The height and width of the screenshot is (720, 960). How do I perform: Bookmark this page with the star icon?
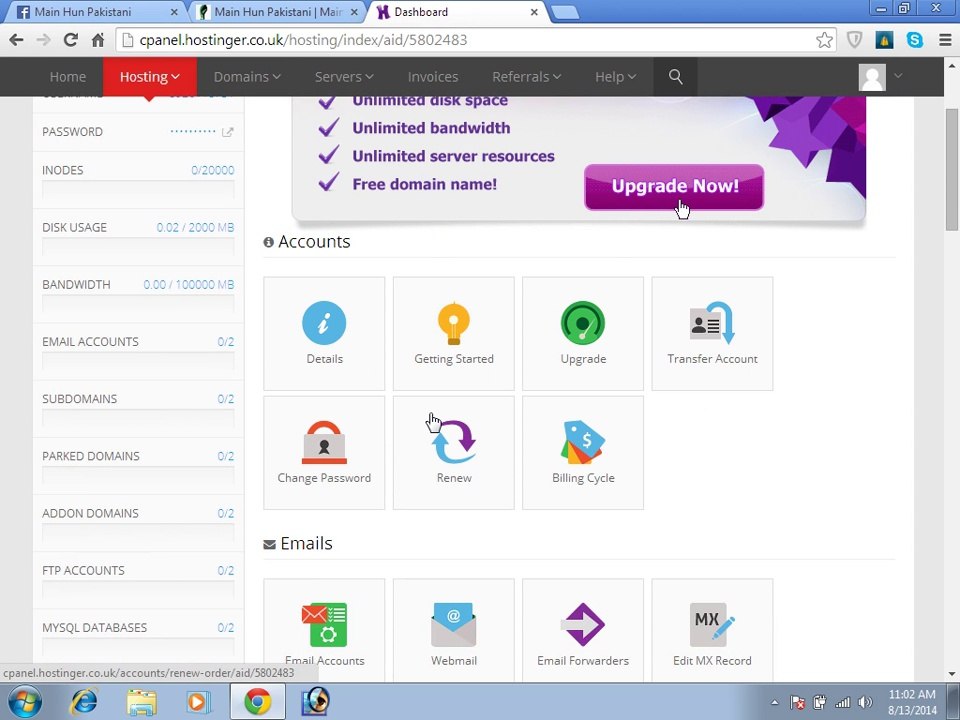point(824,40)
